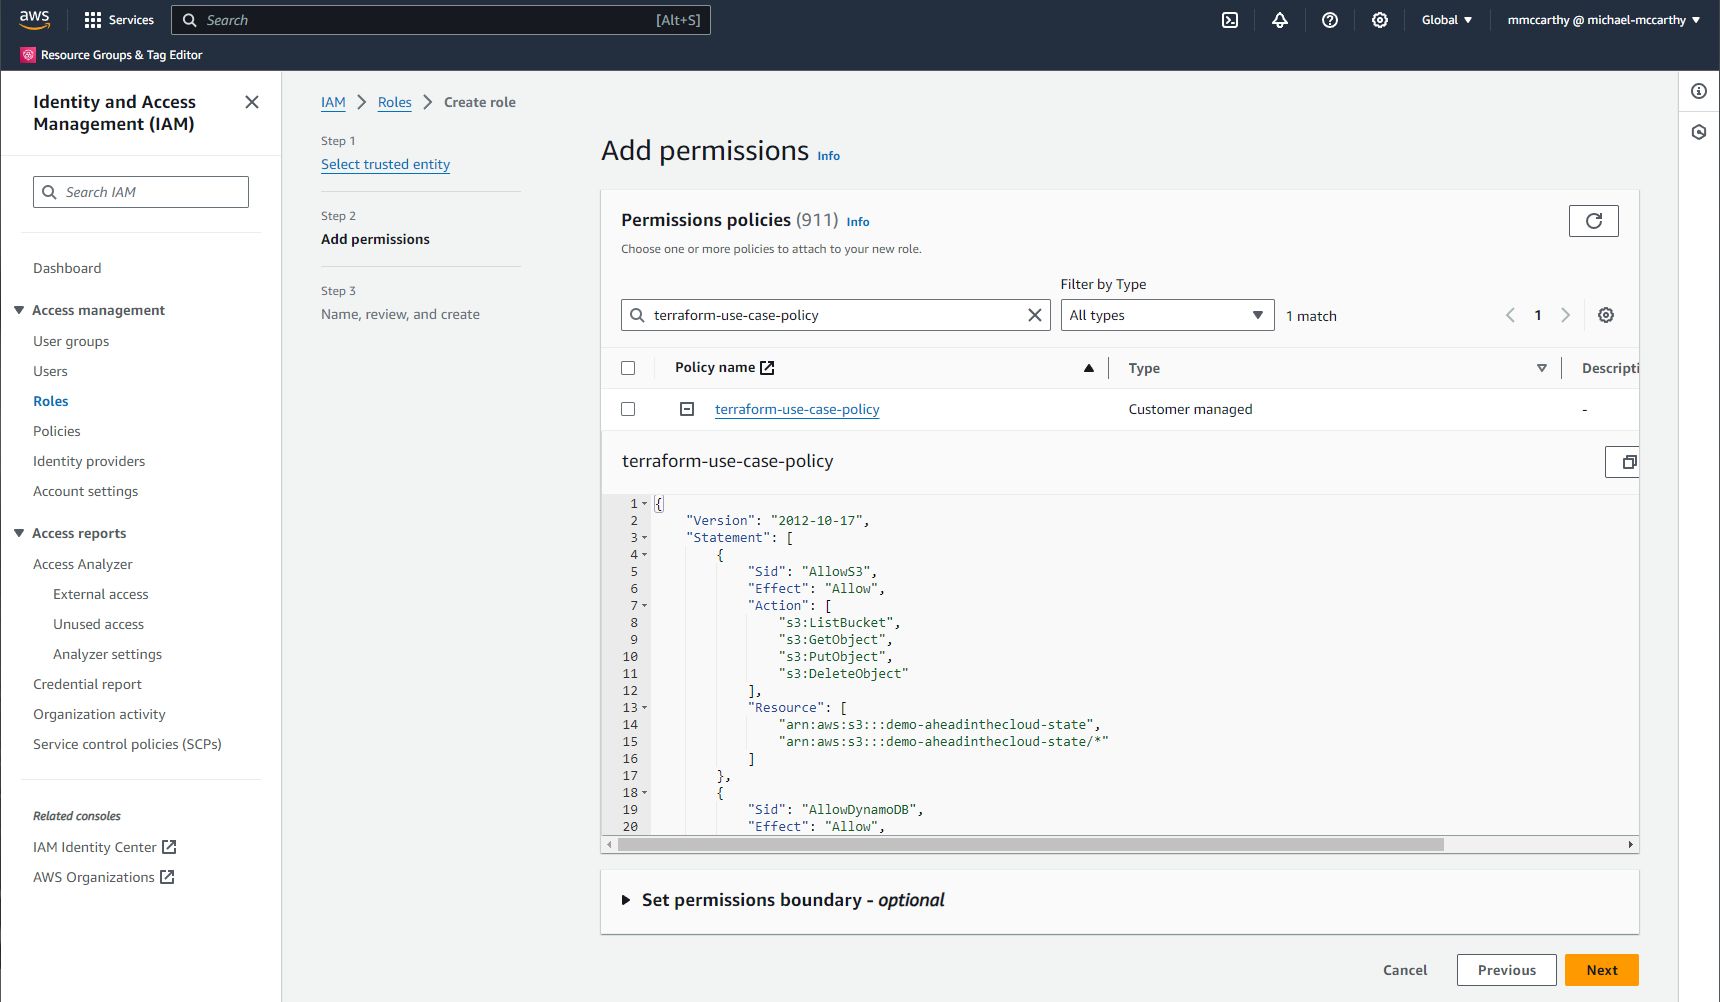Click the policy JSON horizontal scrollbar
Viewport: 1720px width, 1002px height.
1031,845
